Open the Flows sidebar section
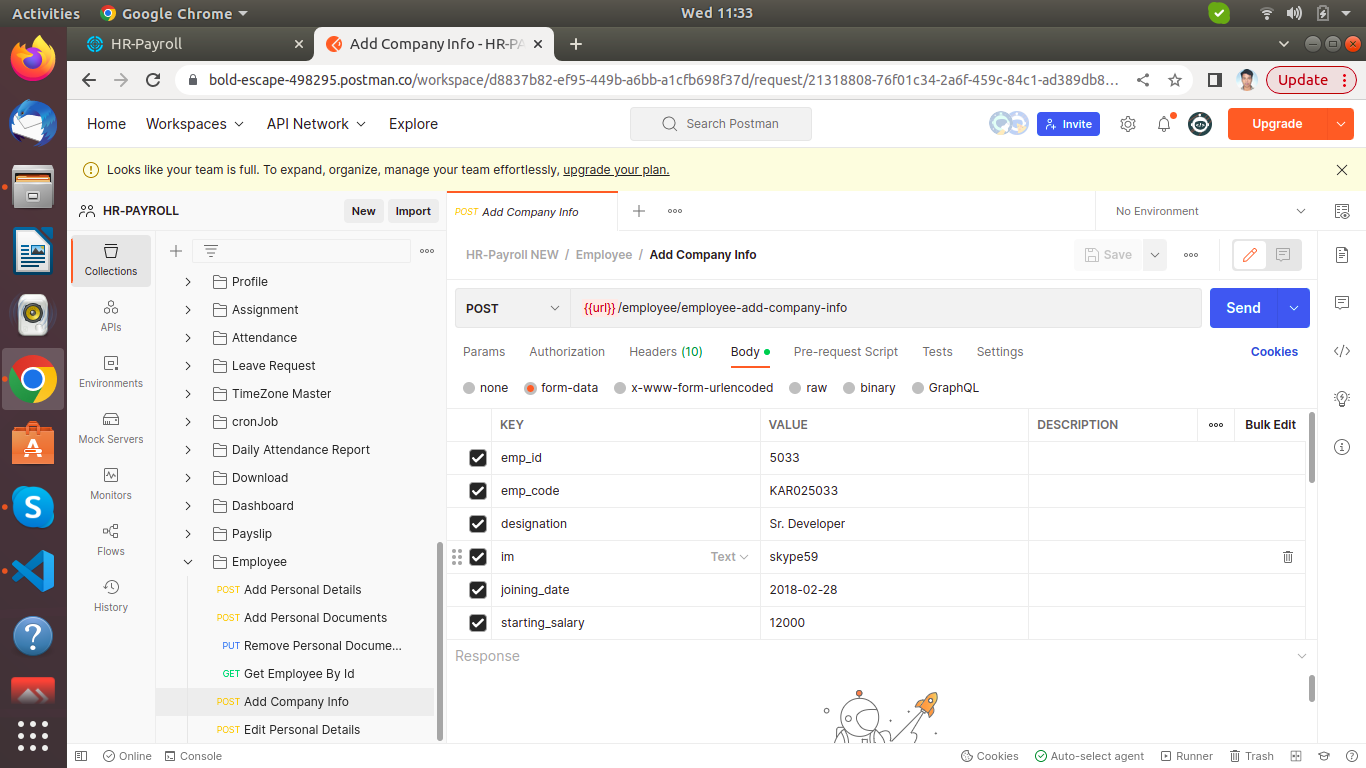Screen dimensions: 1366x768 coord(110,540)
